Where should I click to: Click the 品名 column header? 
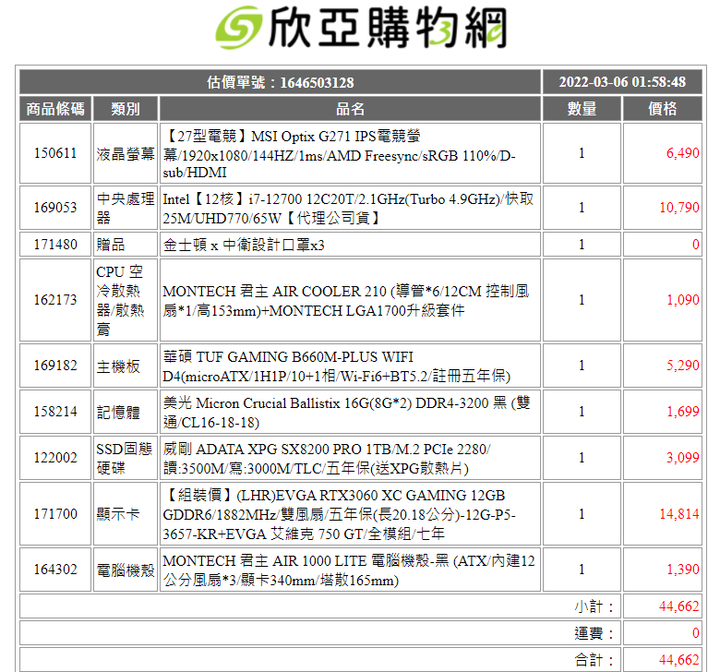pyautogui.click(x=350, y=109)
